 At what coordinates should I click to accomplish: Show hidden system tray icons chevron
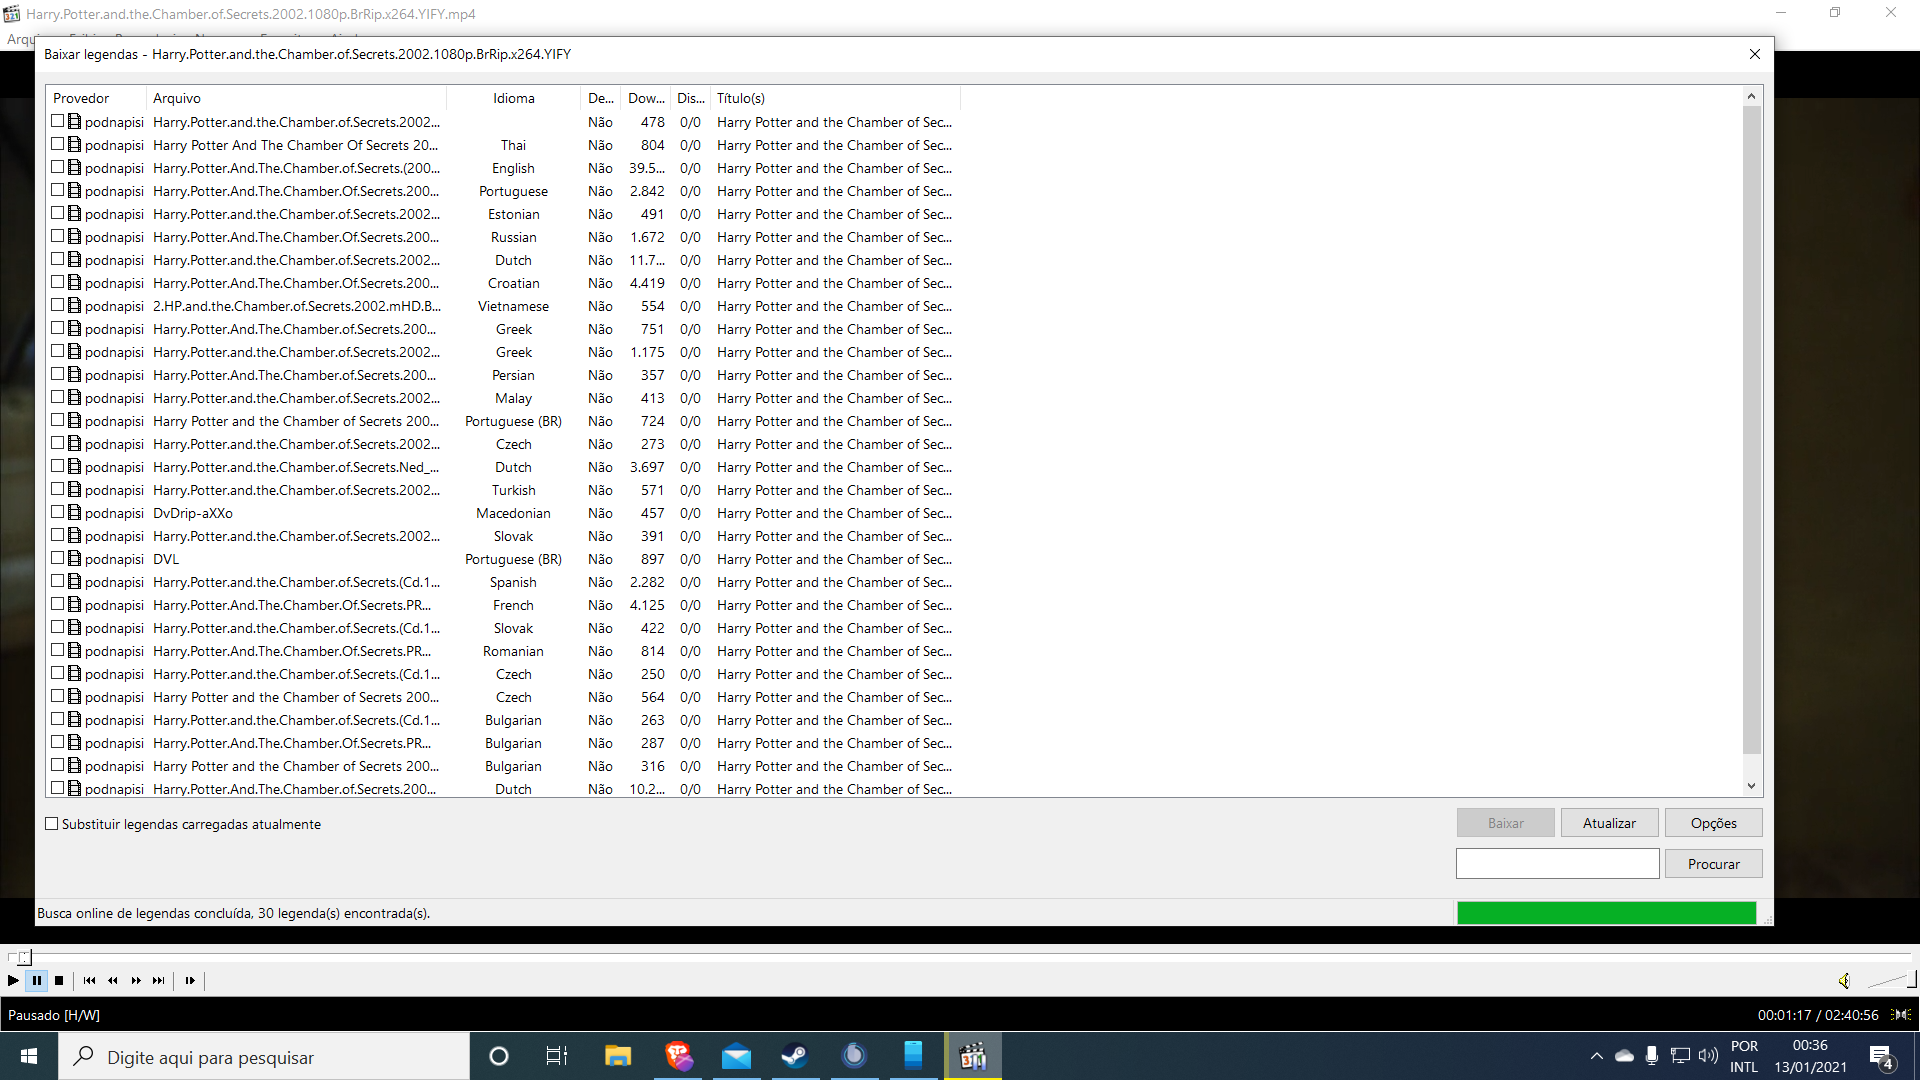click(1596, 1056)
